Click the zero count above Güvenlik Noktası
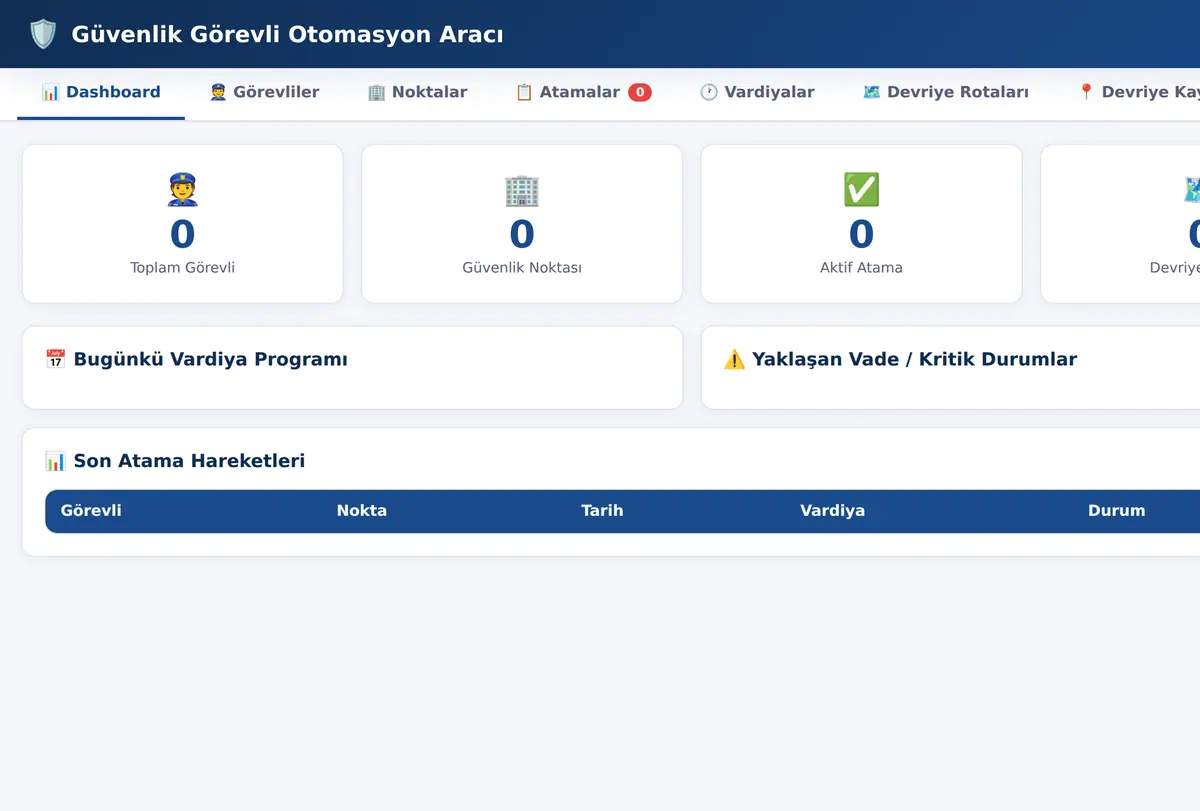Viewport: 1200px width, 811px height. (522, 234)
